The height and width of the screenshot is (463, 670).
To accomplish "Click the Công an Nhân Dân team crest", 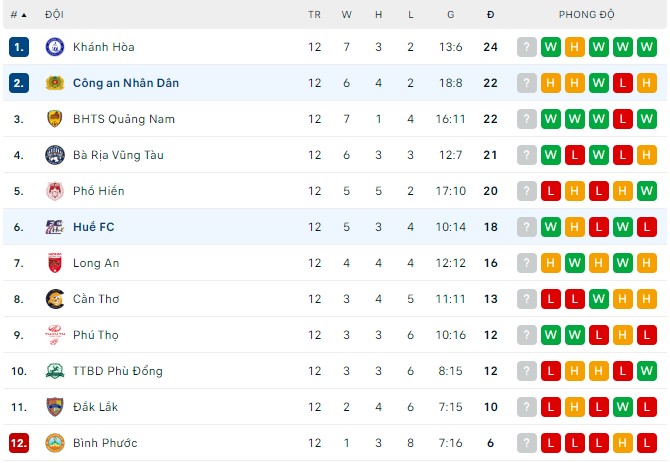I will click(54, 83).
